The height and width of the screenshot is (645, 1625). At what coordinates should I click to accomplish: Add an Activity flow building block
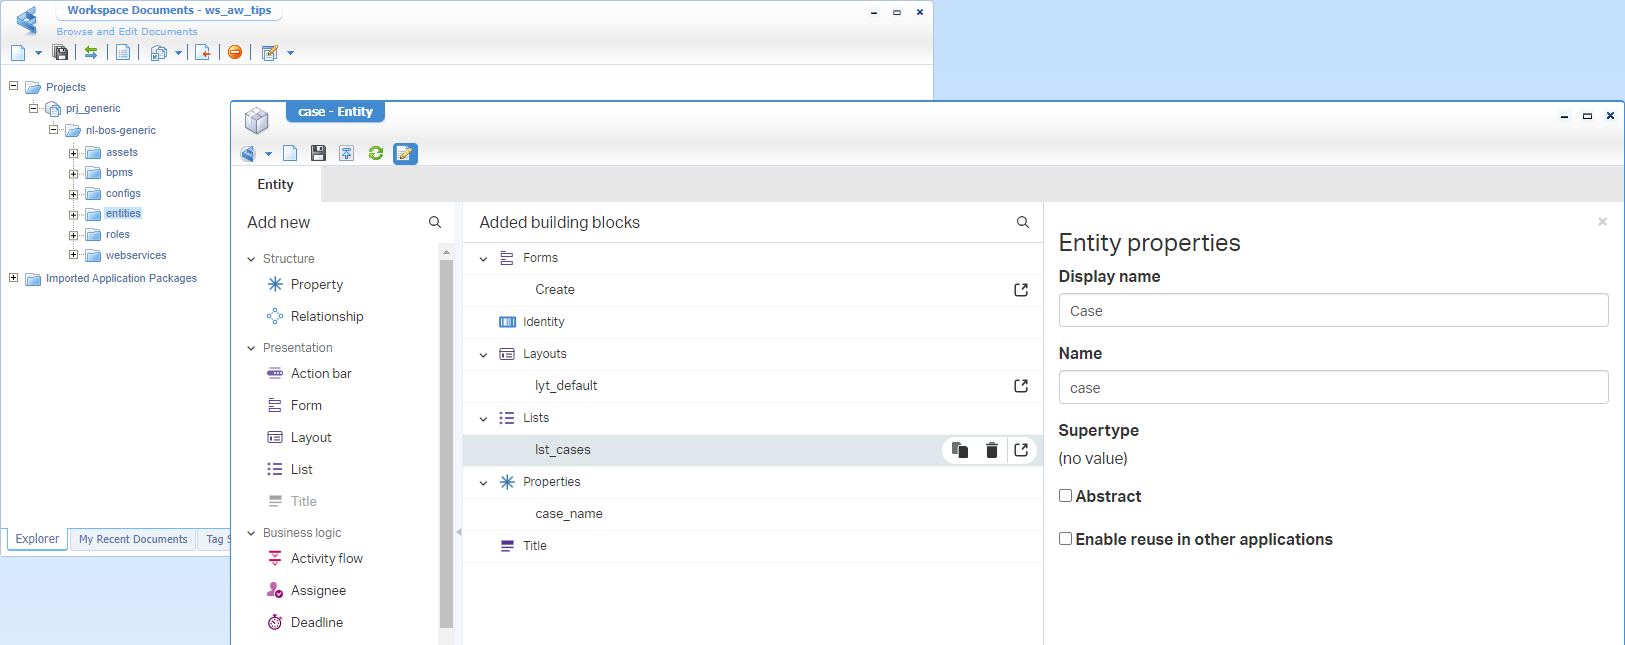[x=326, y=559]
